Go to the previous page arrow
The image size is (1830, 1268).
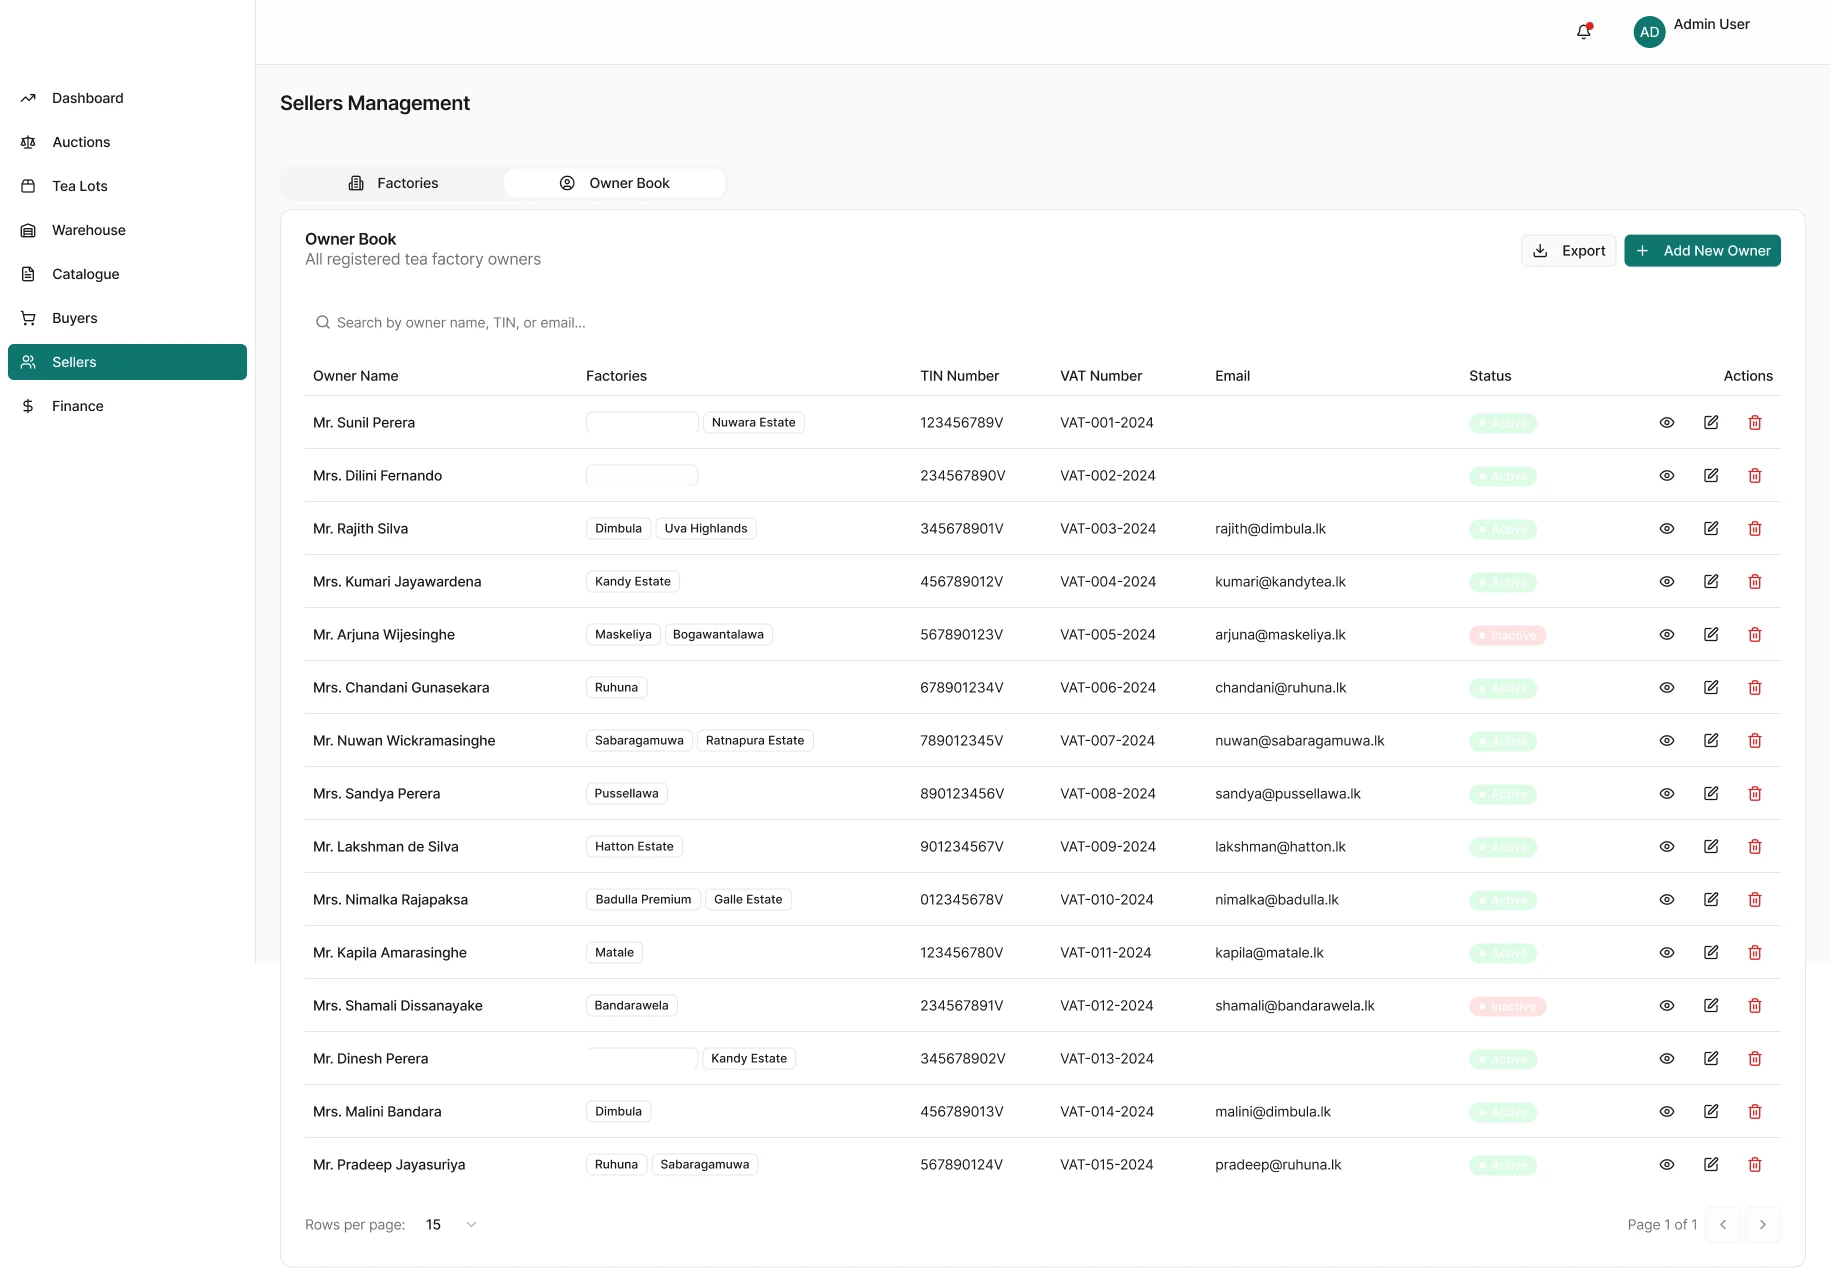coord(1723,1225)
